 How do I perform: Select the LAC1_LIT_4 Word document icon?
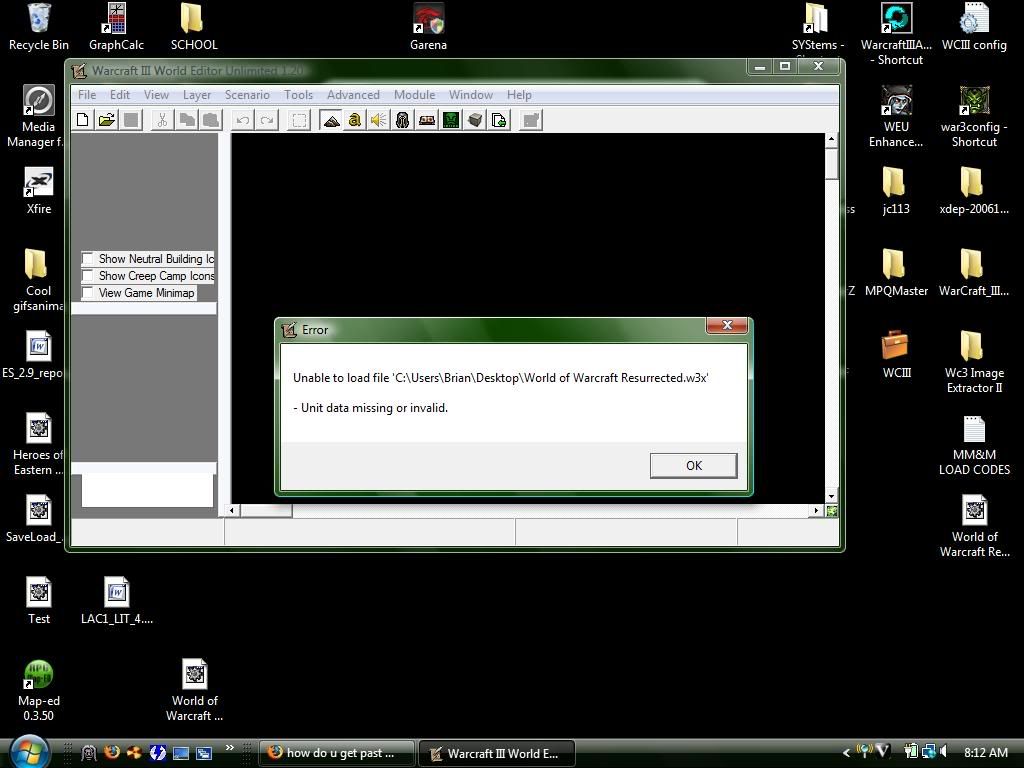click(x=116, y=601)
